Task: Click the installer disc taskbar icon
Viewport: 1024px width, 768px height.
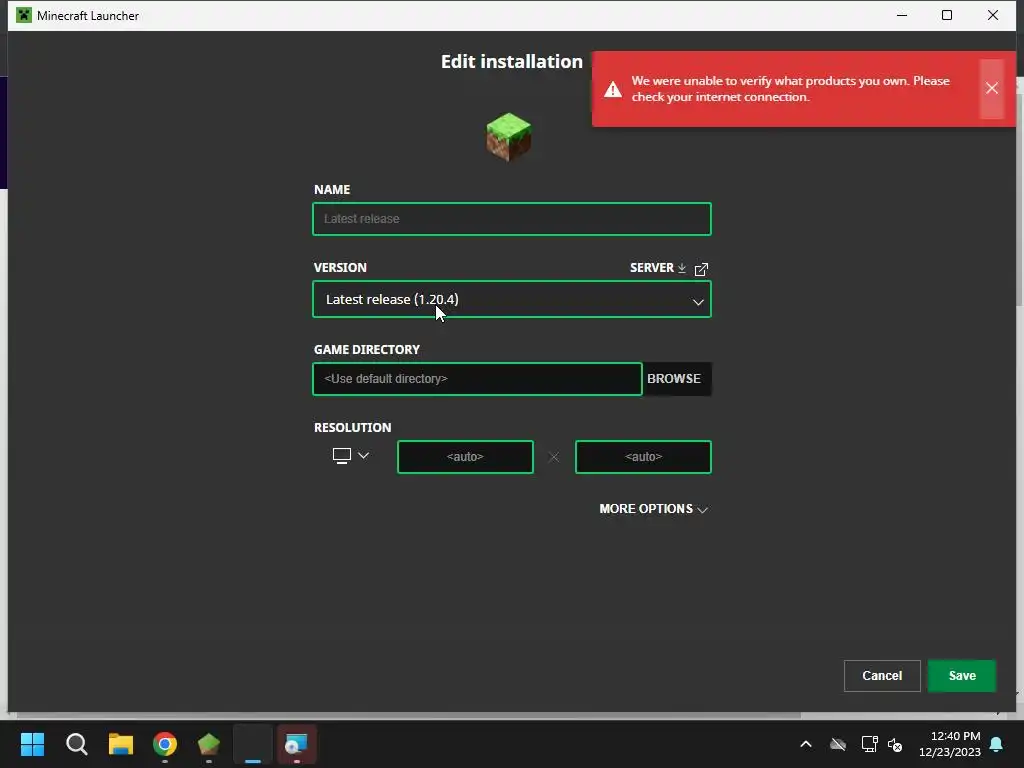Action: pyautogui.click(x=297, y=744)
